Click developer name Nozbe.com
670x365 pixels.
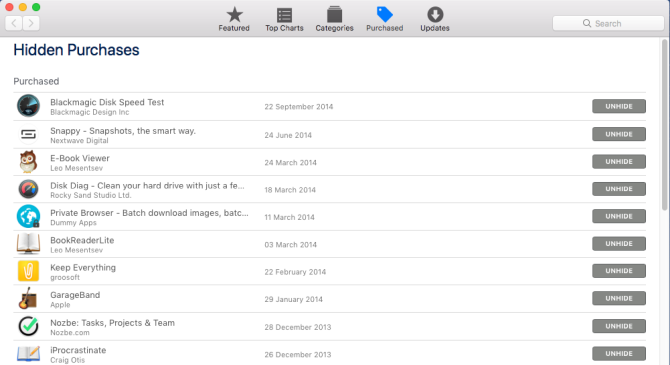(70, 333)
